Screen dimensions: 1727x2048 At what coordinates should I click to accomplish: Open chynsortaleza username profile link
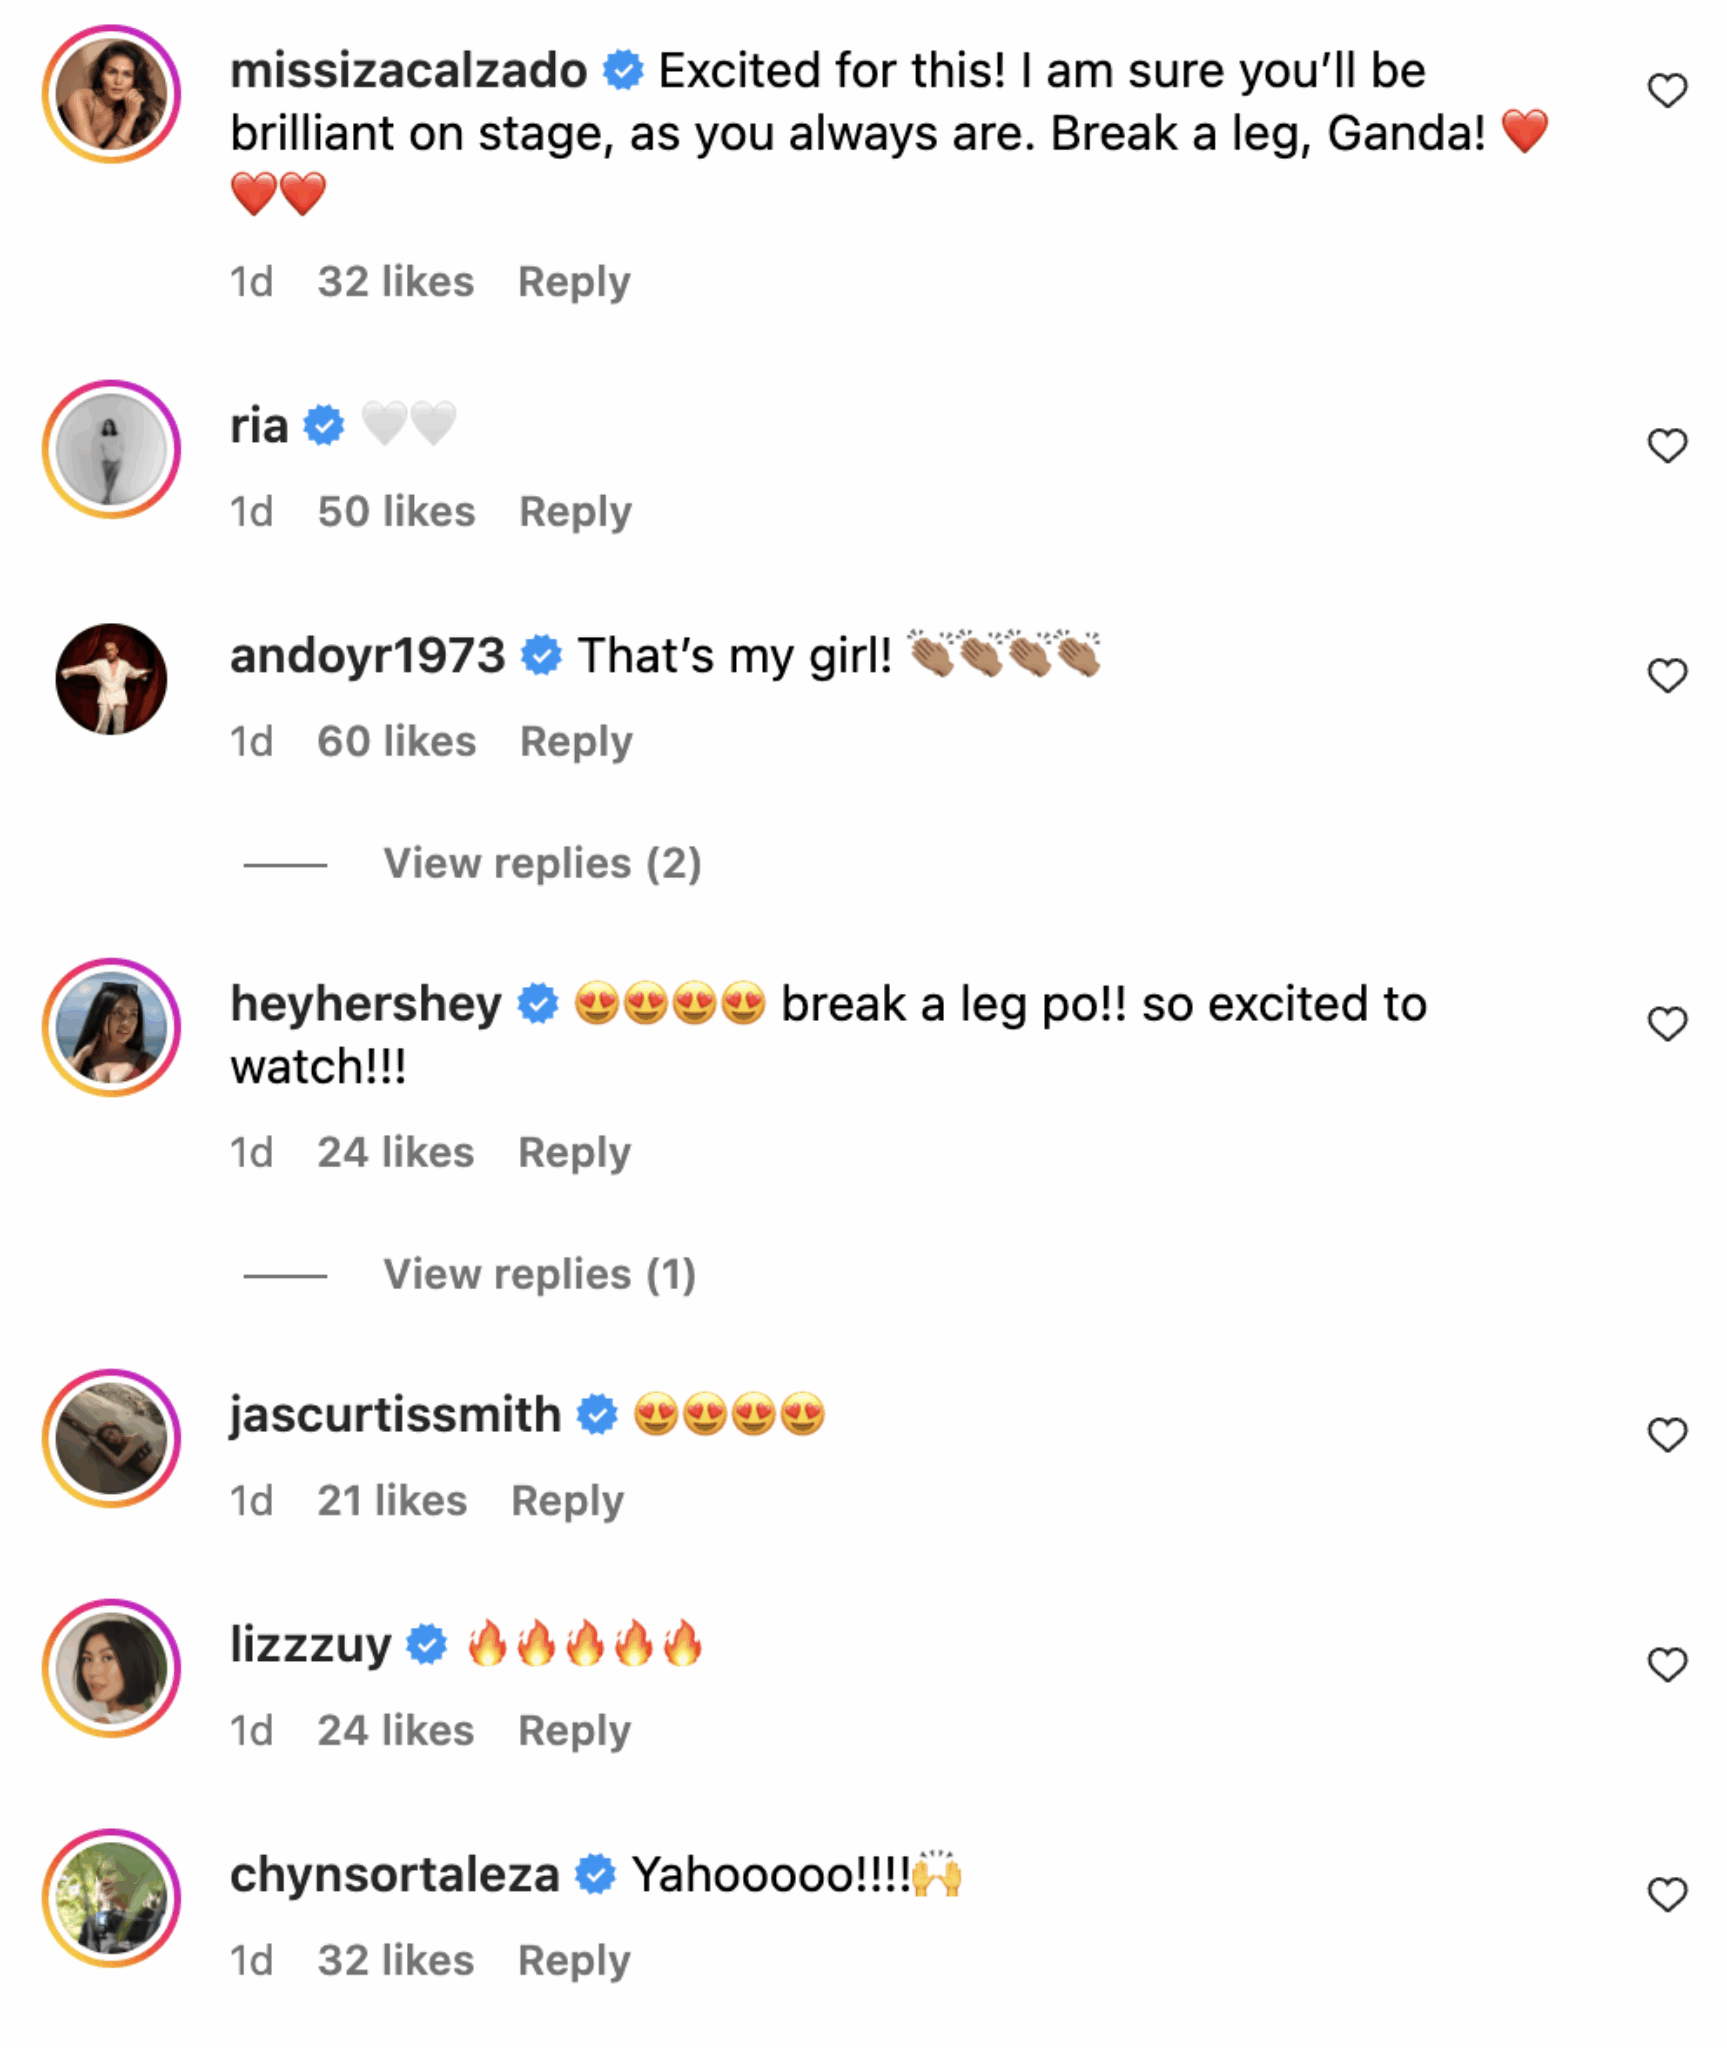coord(394,1875)
